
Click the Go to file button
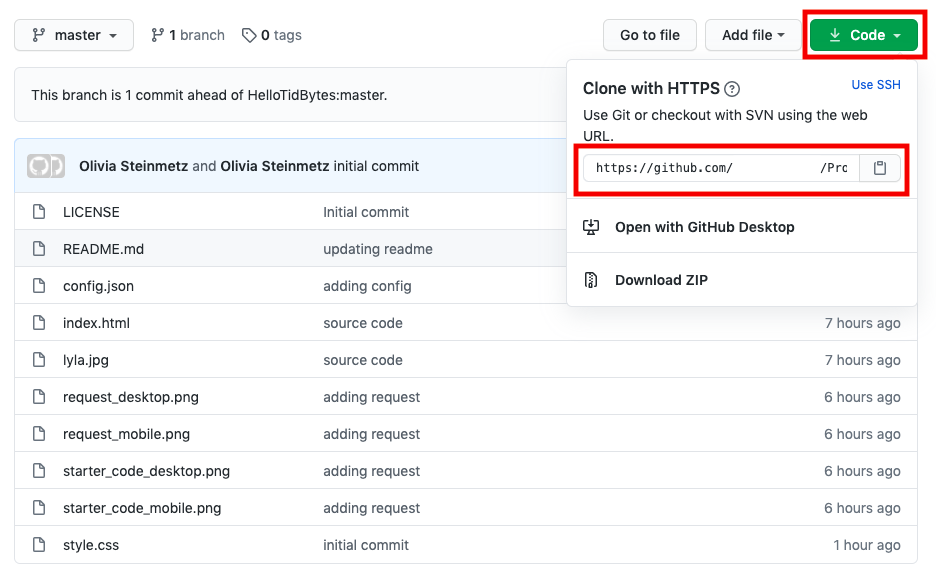point(649,34)
